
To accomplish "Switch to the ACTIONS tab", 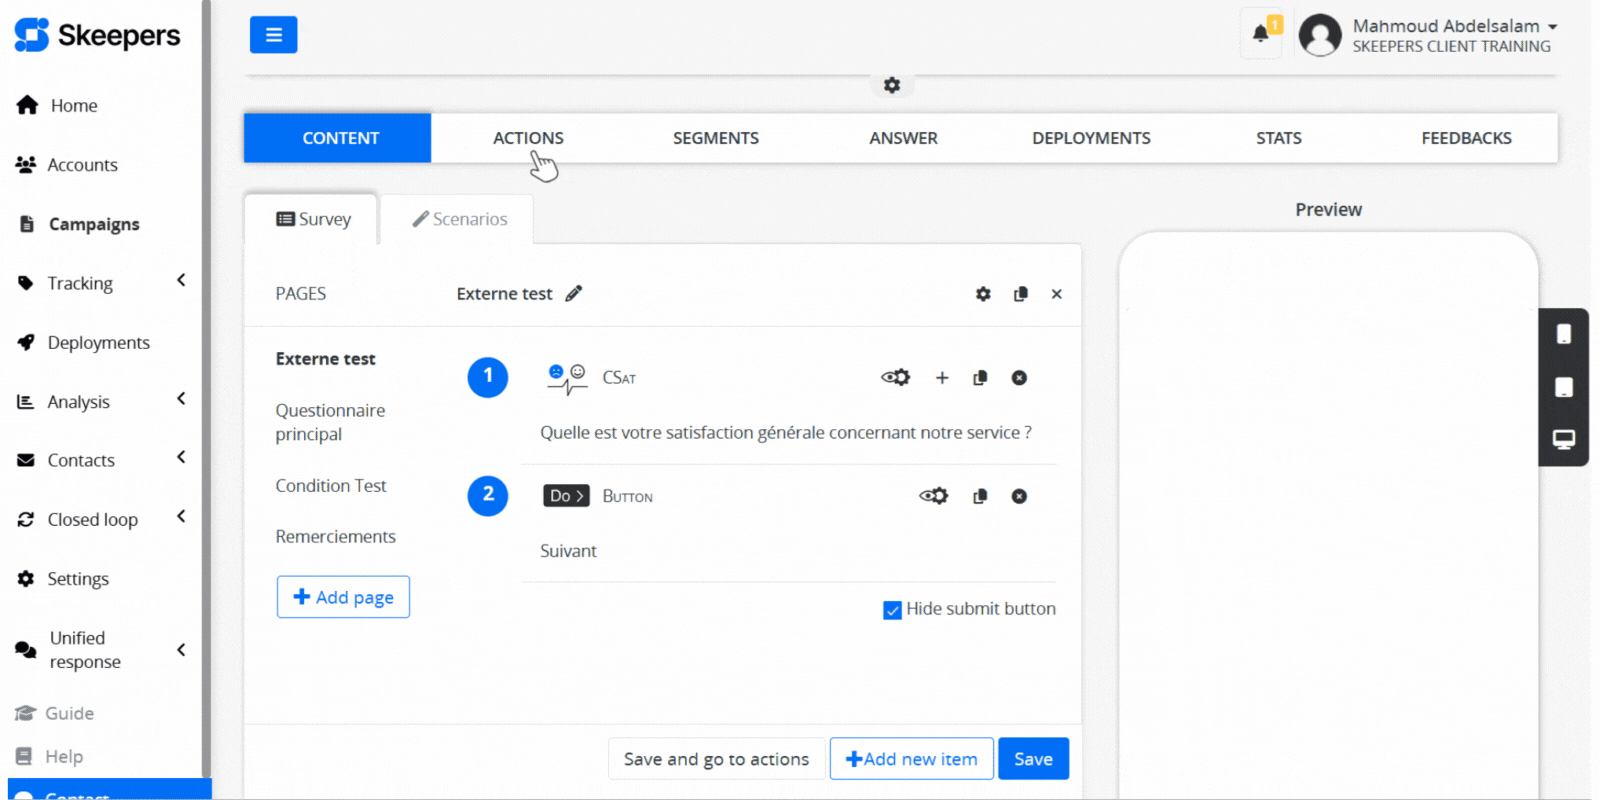I will [x=528, y=138].
